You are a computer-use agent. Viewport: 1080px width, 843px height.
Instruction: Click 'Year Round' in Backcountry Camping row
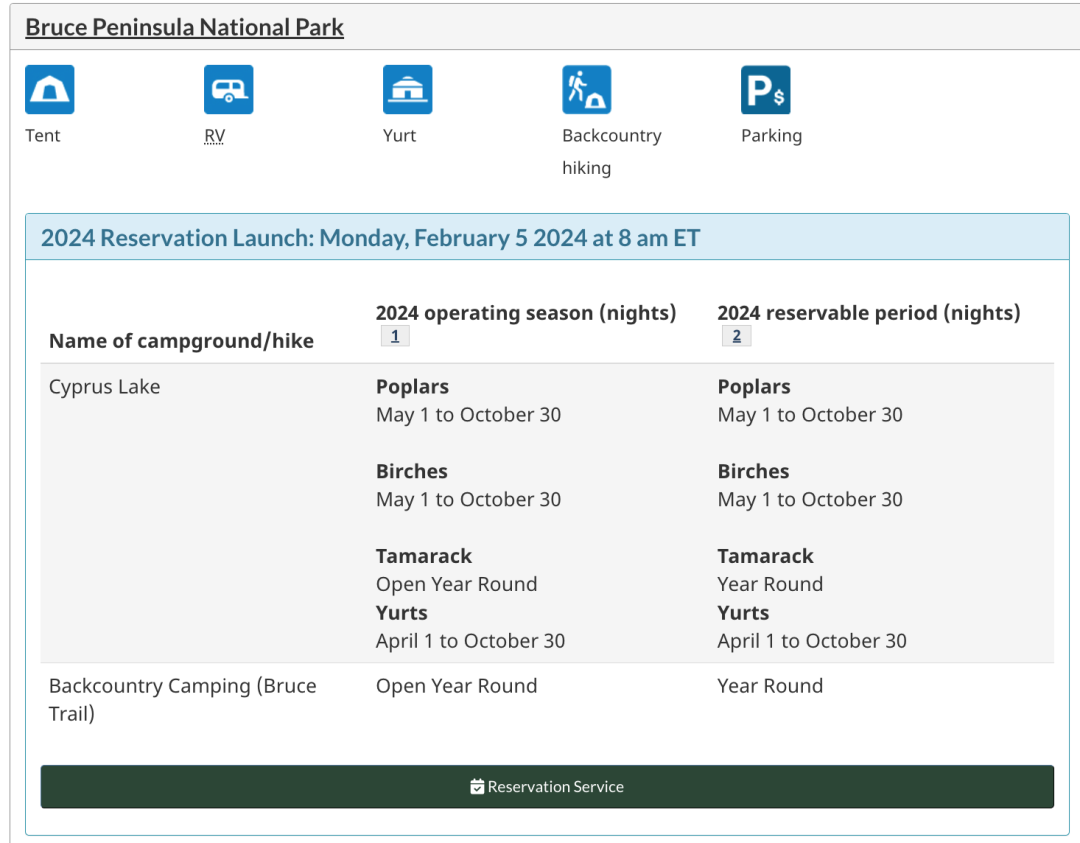(x=770, y=686)
